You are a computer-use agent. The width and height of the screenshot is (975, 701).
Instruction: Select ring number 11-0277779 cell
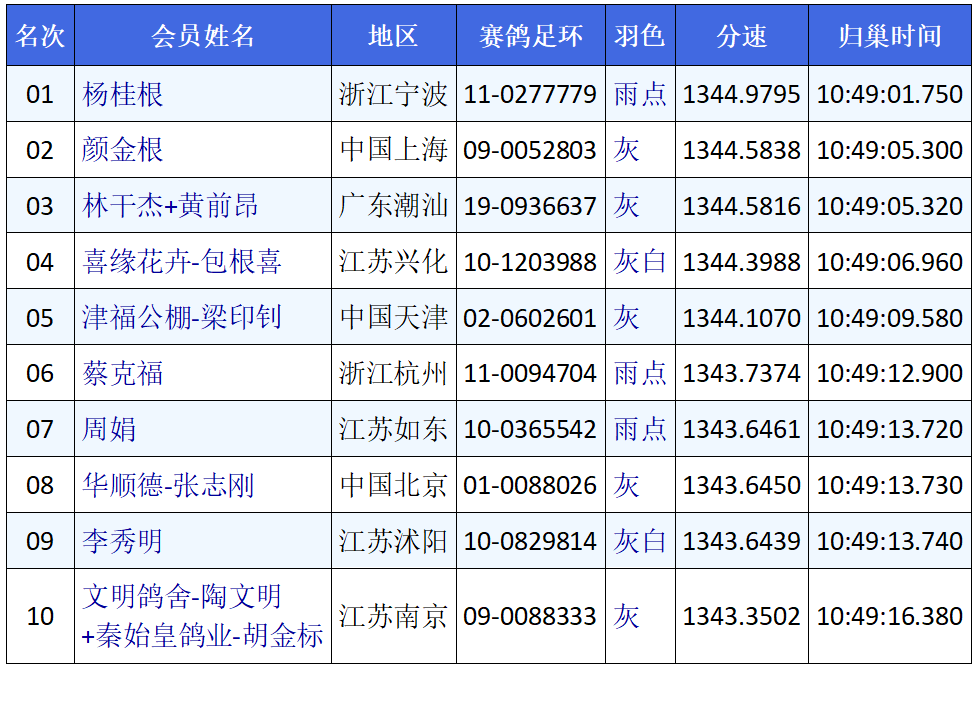[x=530, y=94]
